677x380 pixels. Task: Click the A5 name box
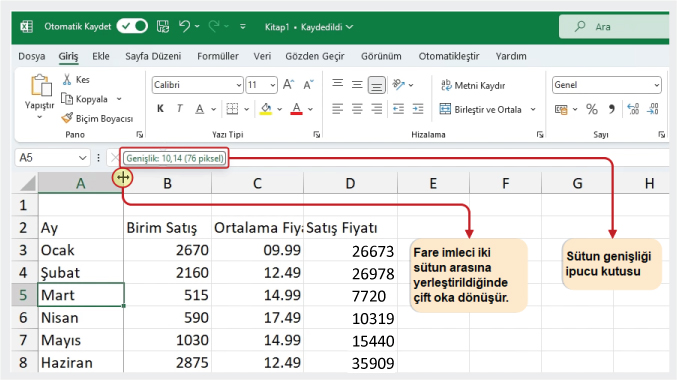click(52, 158)
